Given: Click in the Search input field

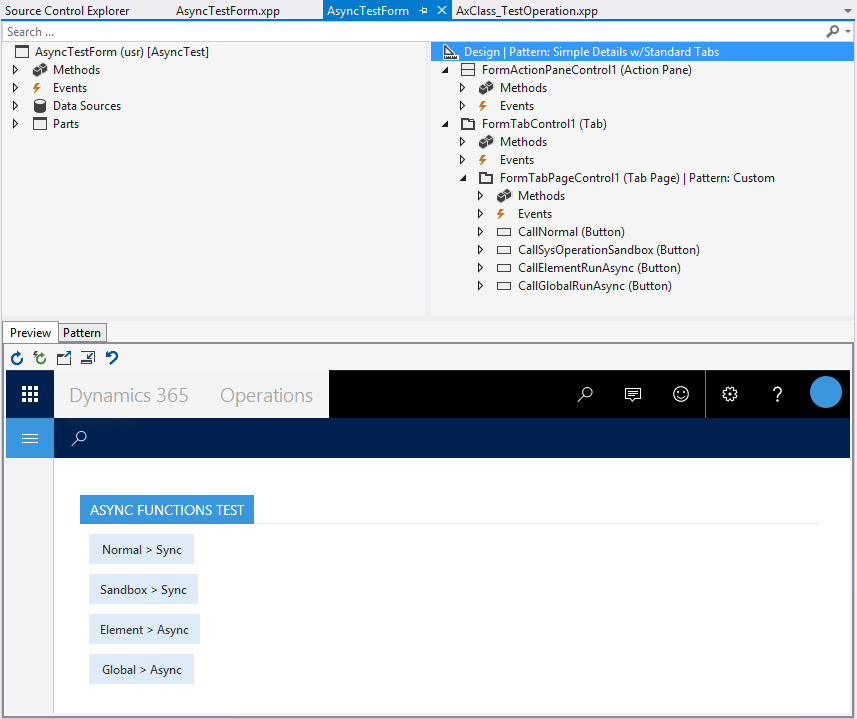Looking at the screenshot, I should point(410,32).
